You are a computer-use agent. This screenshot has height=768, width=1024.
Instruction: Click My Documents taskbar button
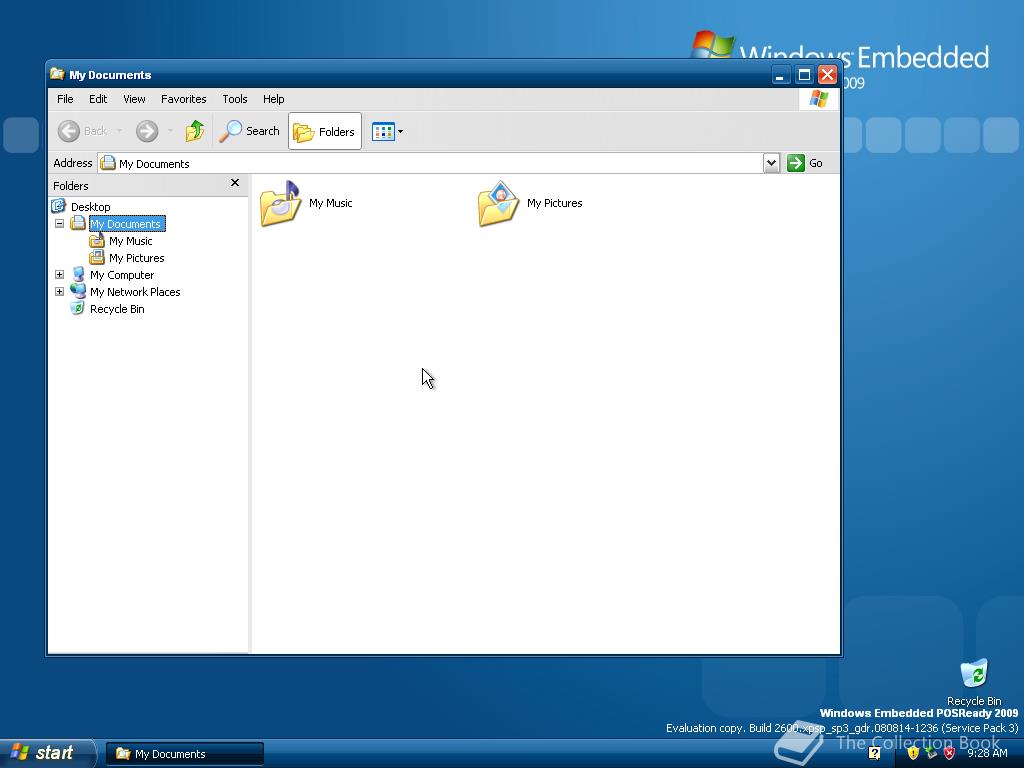tap(185, 754)
